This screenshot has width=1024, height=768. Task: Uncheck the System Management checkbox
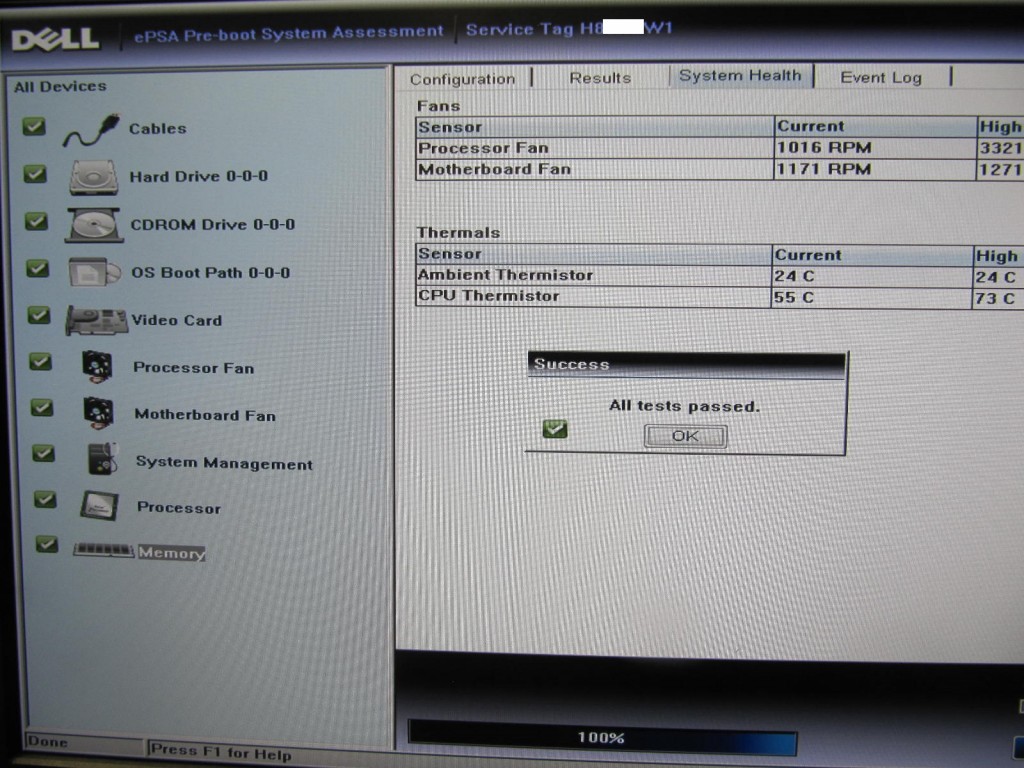44,454
